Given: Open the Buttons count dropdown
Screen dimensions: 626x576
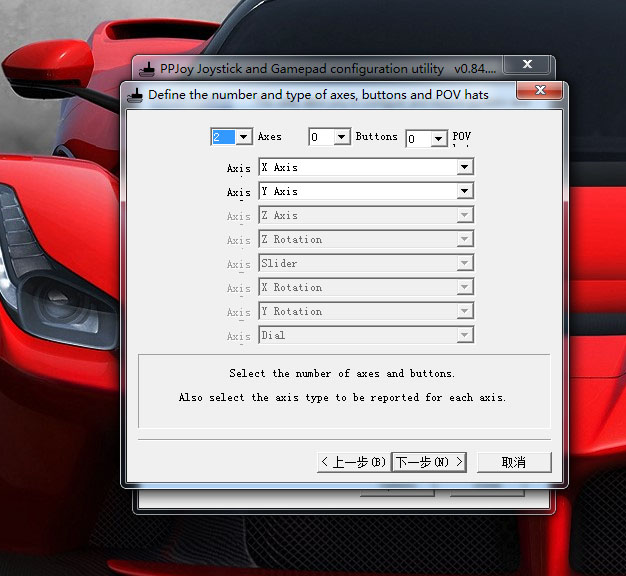Looking at the screenshot, I should 341,137.
